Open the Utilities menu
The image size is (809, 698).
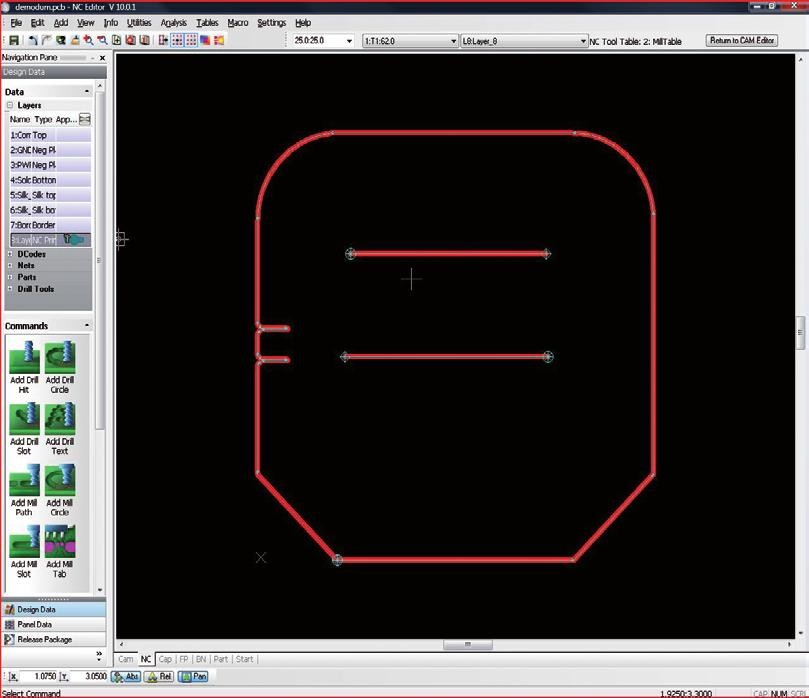139,23
